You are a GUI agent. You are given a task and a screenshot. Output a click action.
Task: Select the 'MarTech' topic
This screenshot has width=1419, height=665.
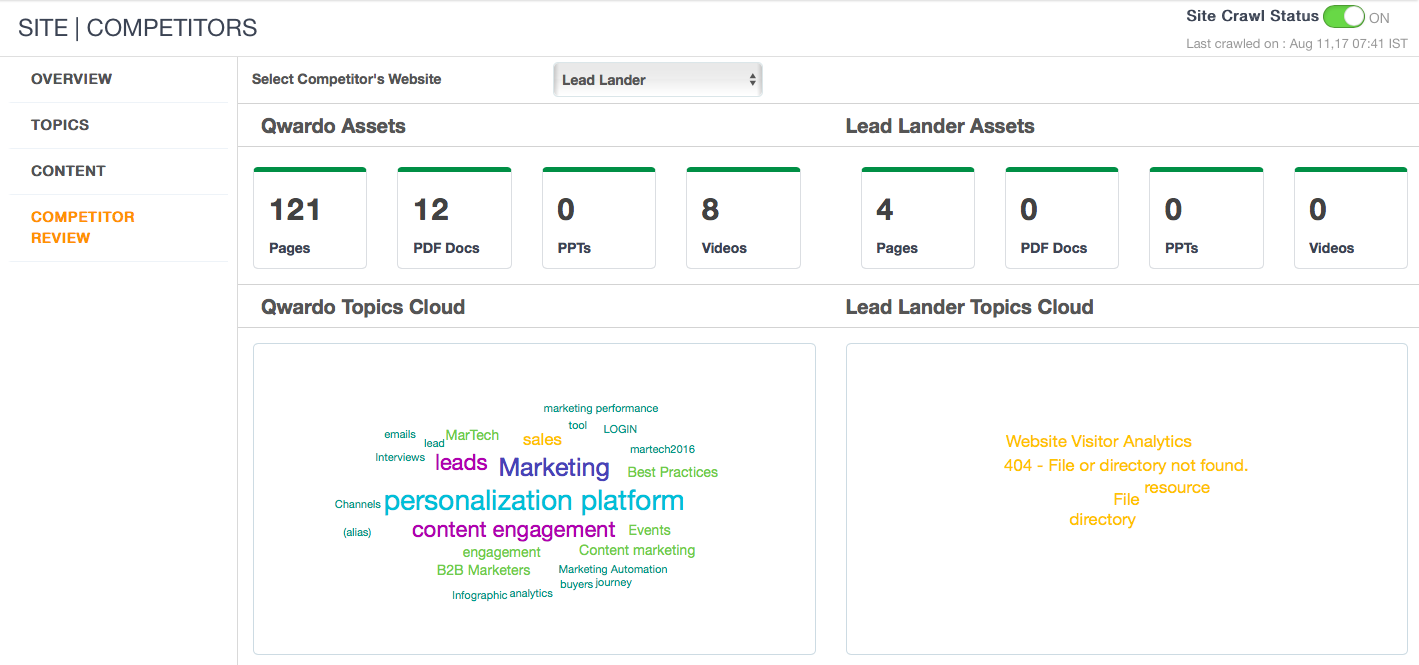point(472,435)
